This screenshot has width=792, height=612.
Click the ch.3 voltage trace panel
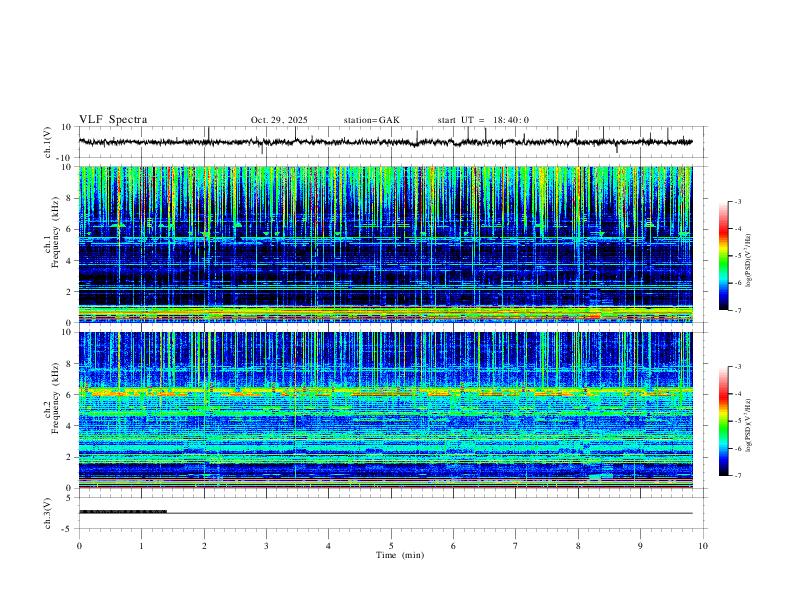pos(393,513)
